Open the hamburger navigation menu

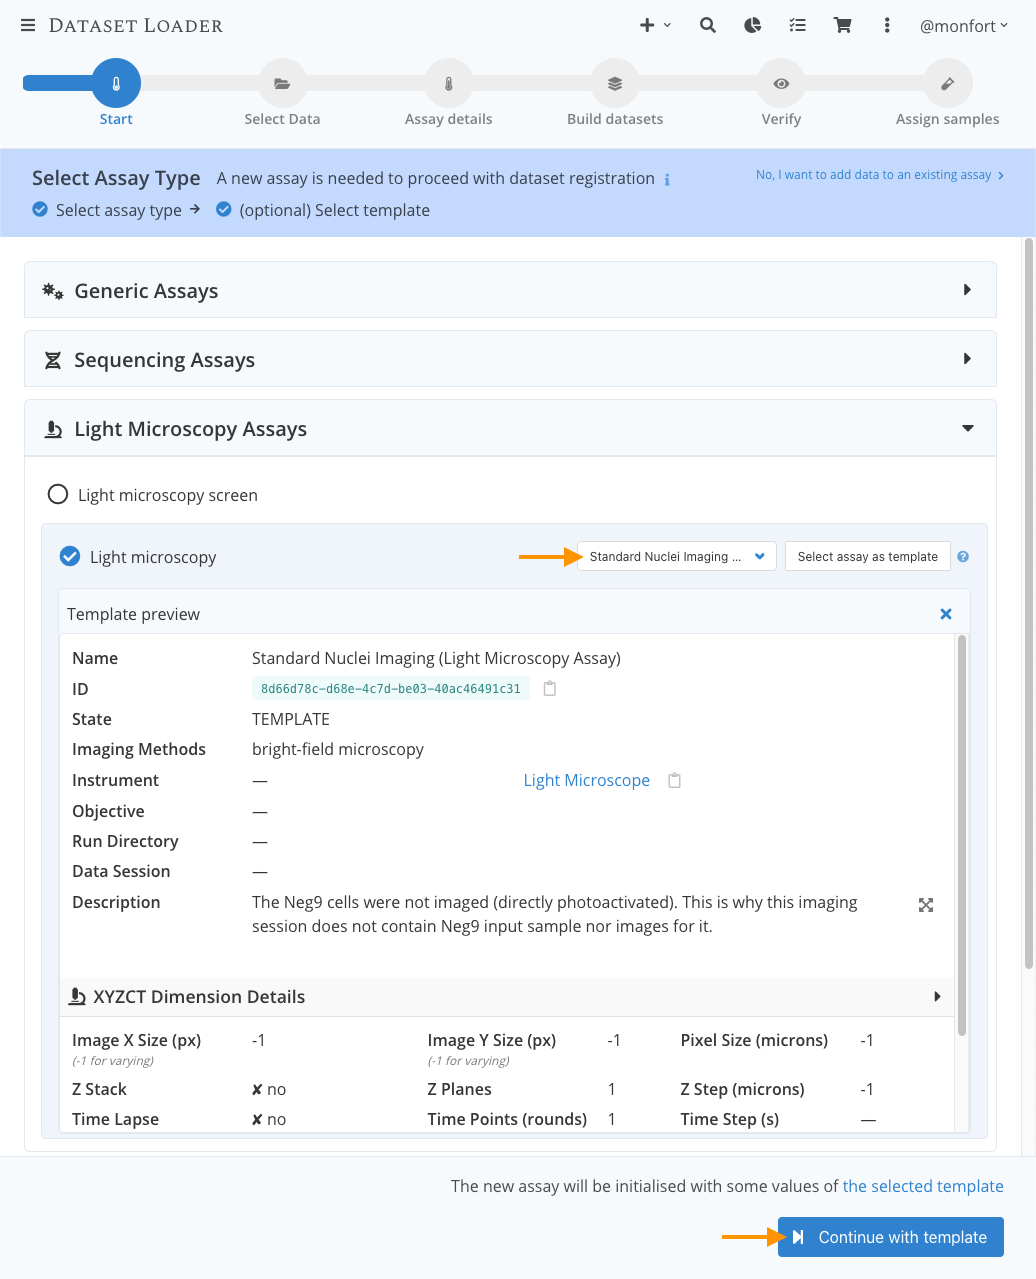tap(28, 25)
